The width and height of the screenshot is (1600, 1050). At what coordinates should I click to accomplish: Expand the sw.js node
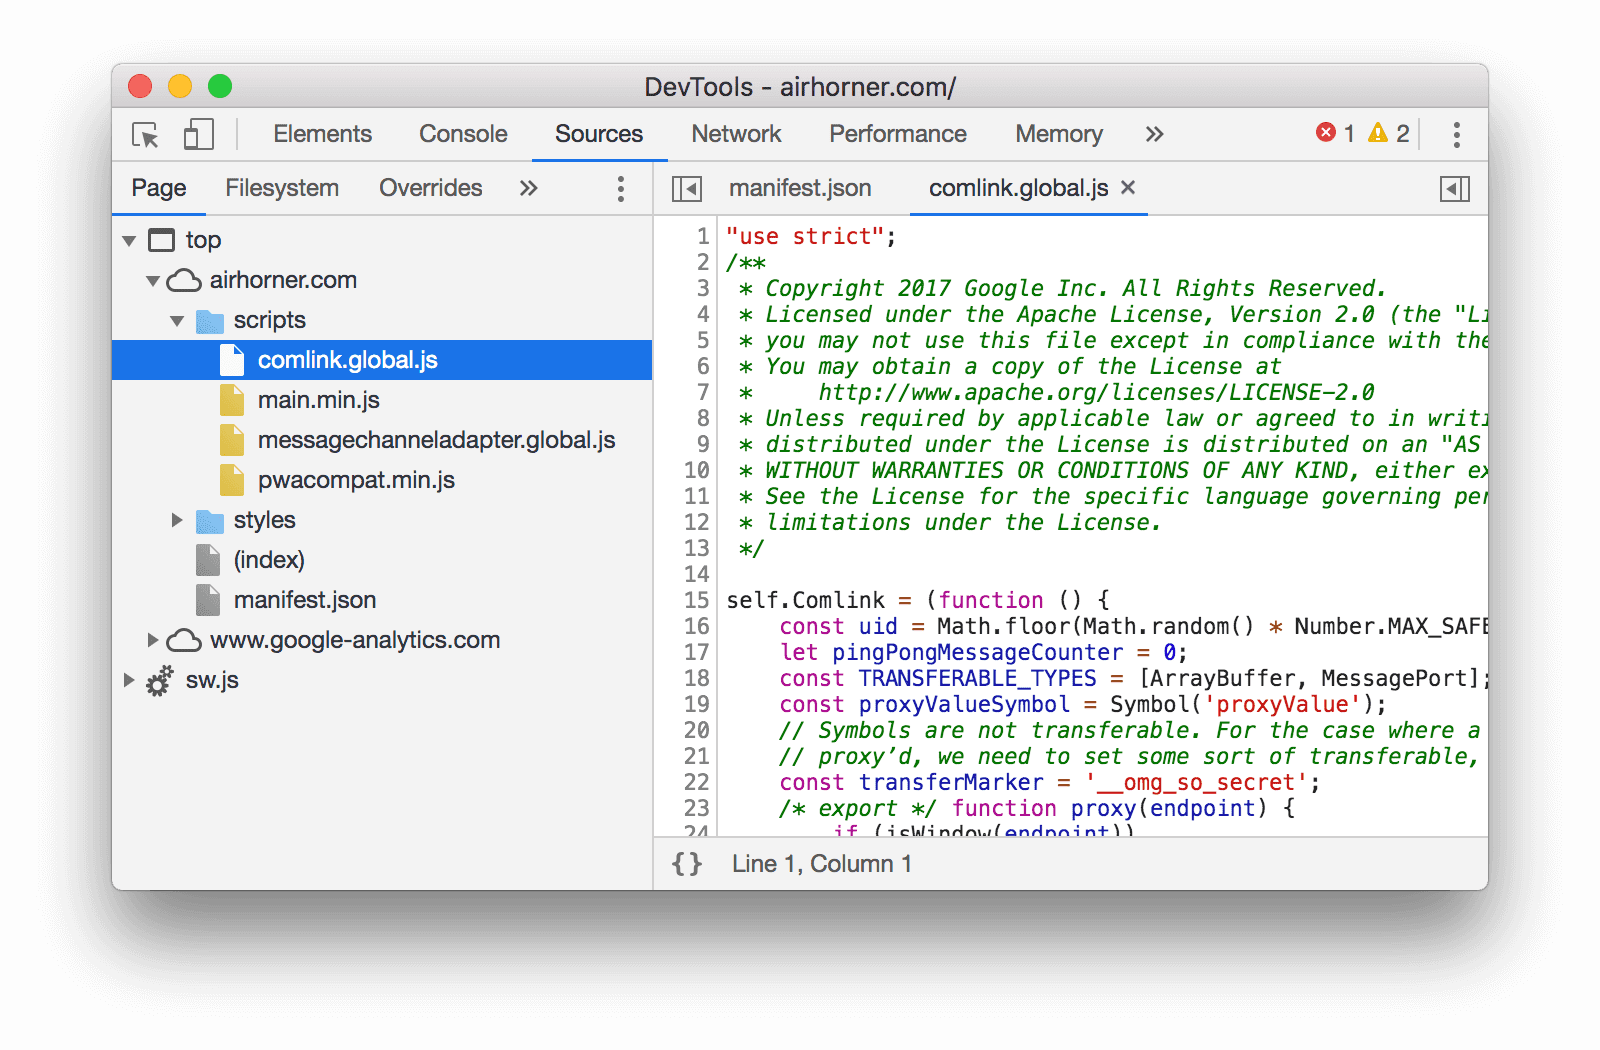point(128,680)
